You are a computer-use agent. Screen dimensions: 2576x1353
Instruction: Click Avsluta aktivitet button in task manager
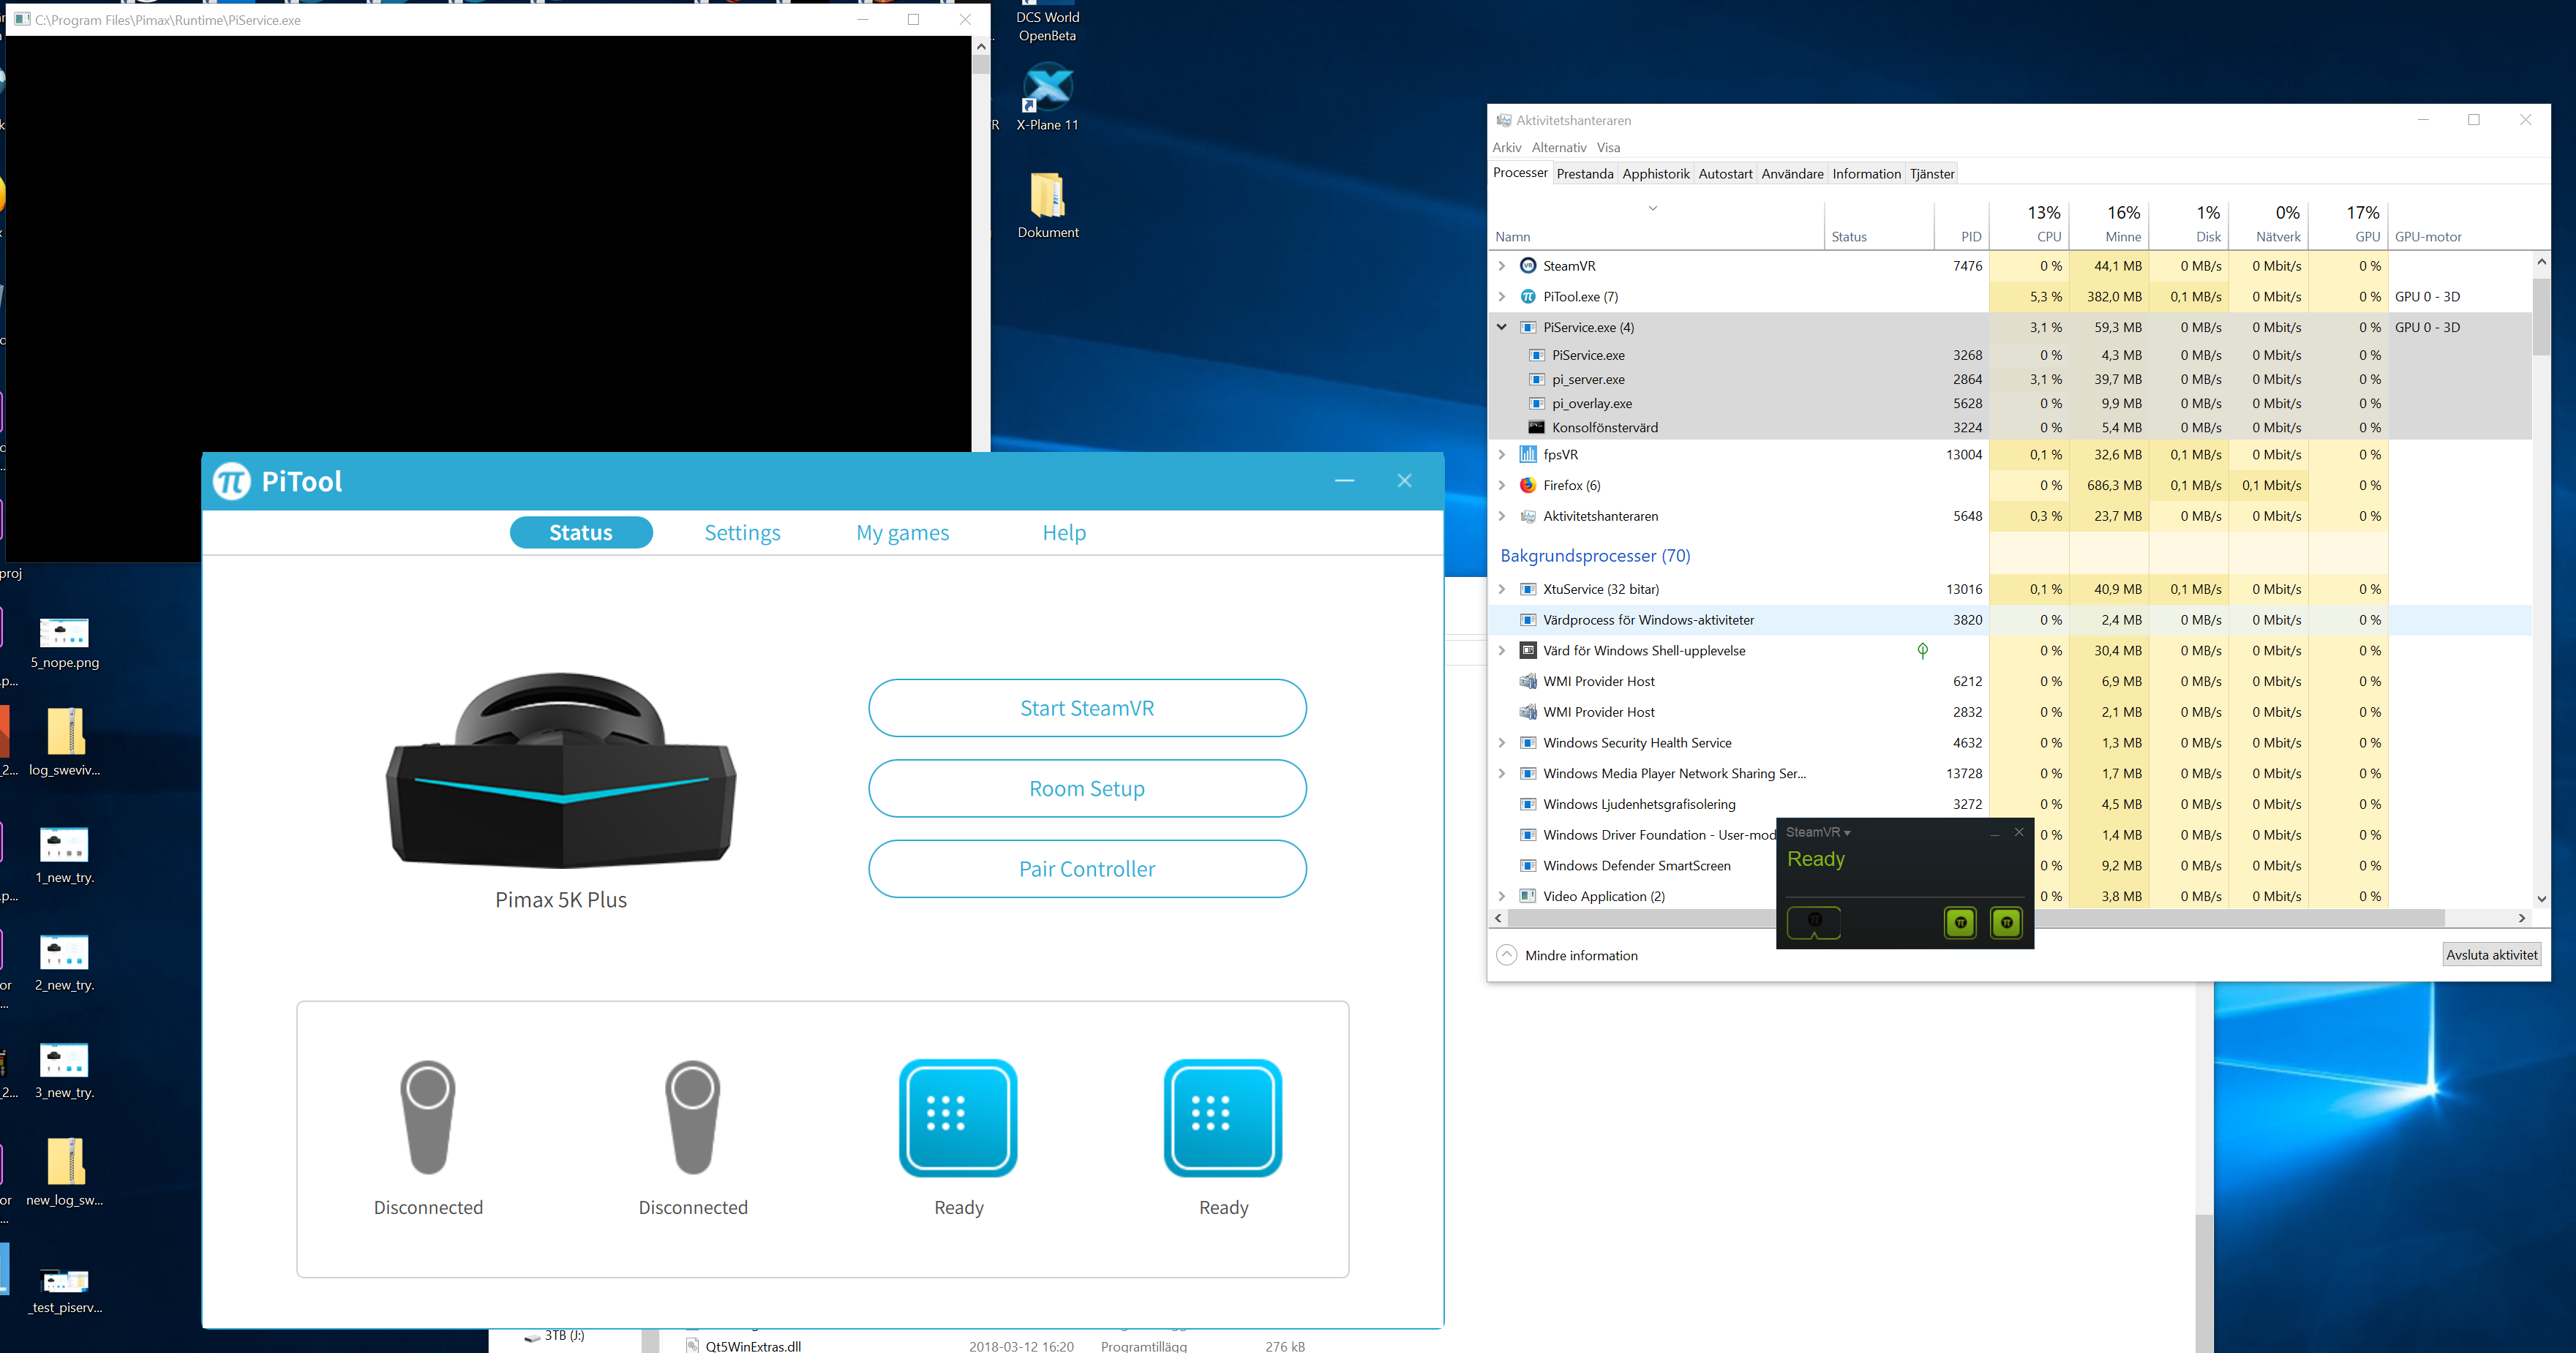pyautogui.click(x=2491, y=954)
